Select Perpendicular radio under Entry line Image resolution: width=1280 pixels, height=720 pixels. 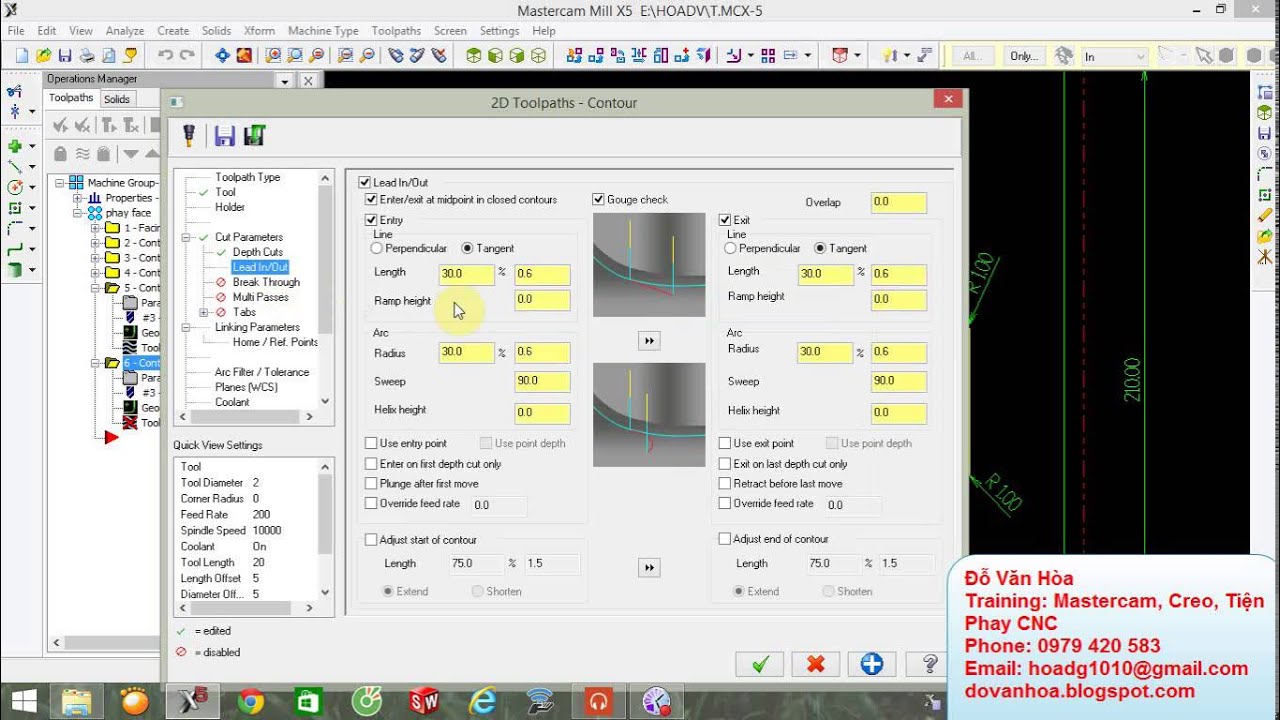377,248
